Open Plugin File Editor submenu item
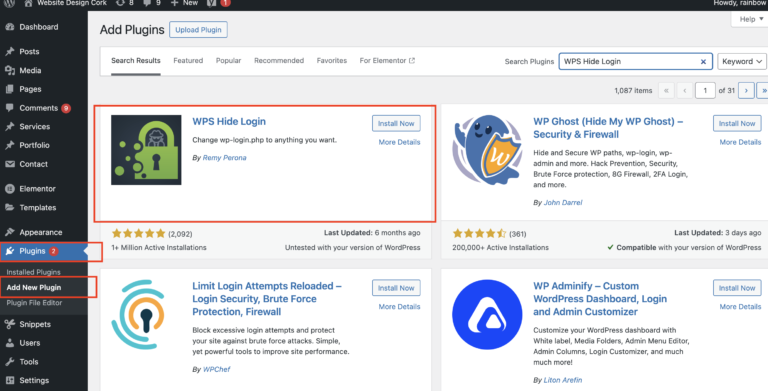The height and width of the screenshot is (391, 768). click(x=34, y=303)
